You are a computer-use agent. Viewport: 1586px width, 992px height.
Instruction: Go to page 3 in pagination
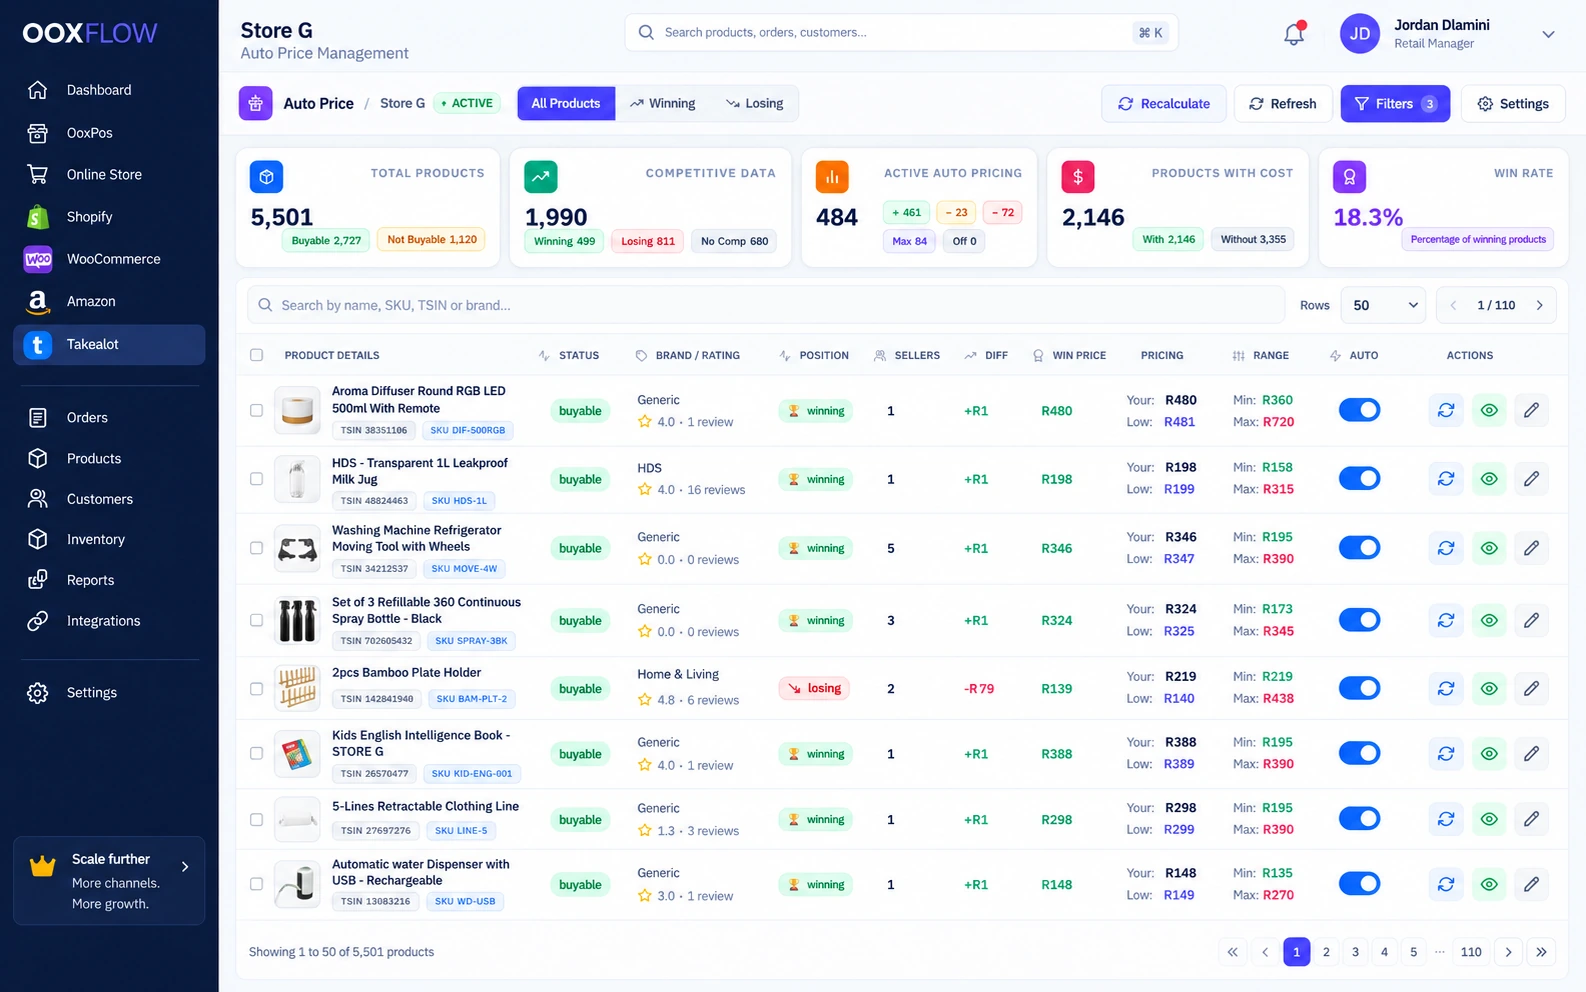[1355, 952]
